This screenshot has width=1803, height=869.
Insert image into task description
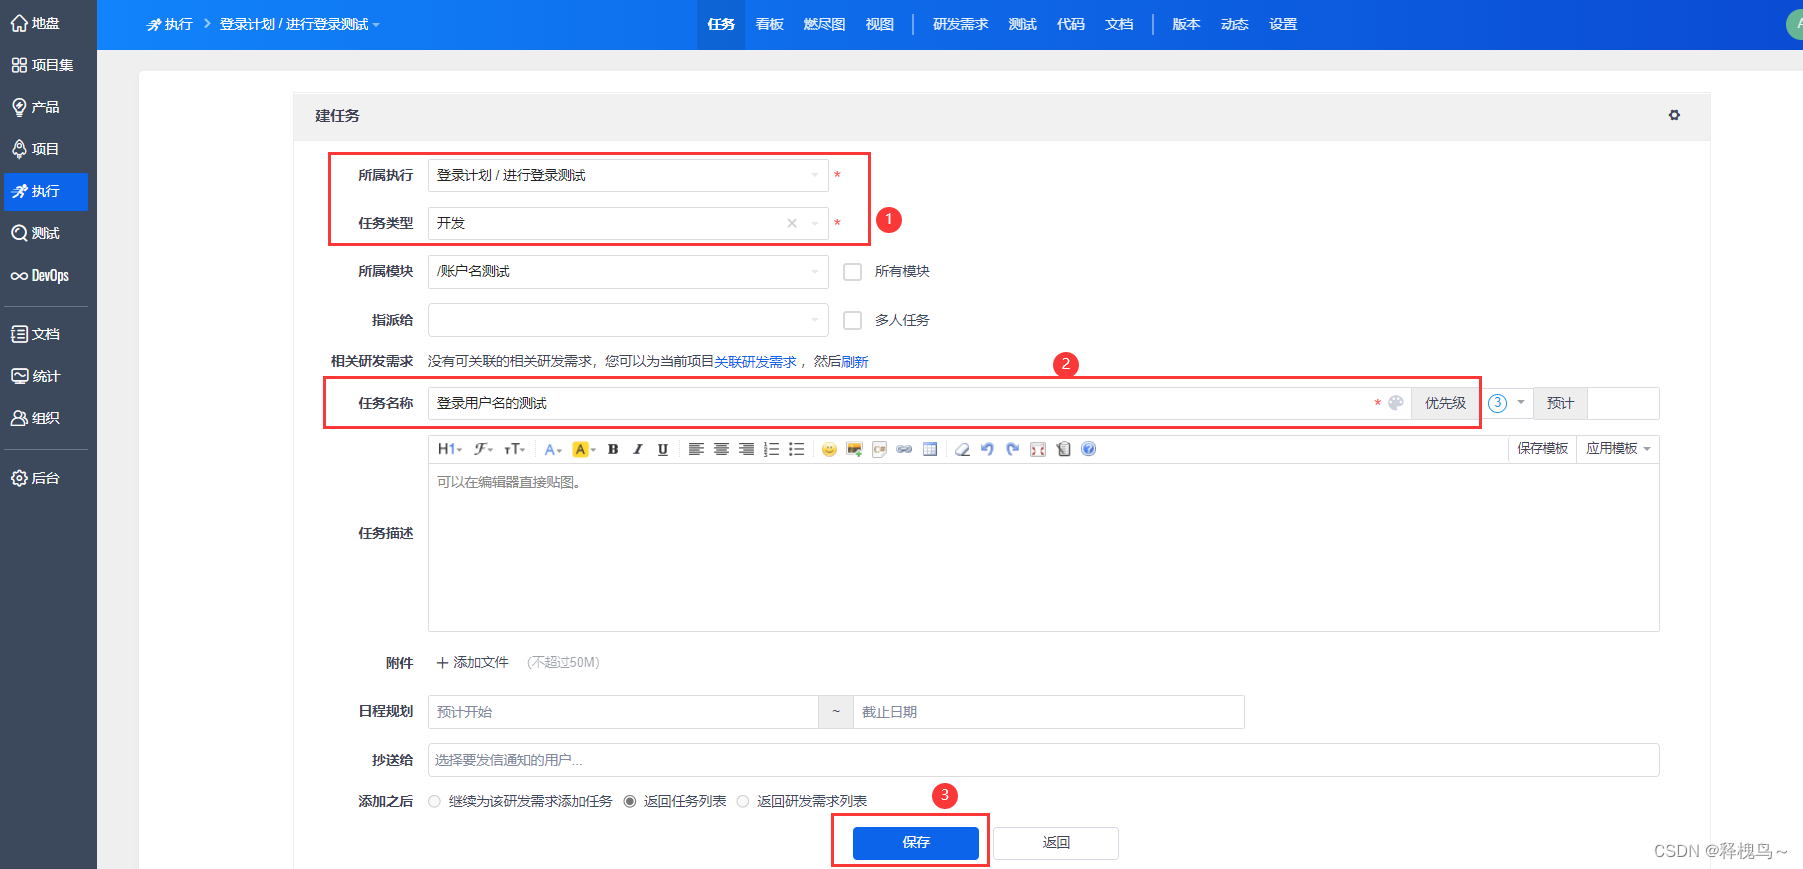point(854,449)
